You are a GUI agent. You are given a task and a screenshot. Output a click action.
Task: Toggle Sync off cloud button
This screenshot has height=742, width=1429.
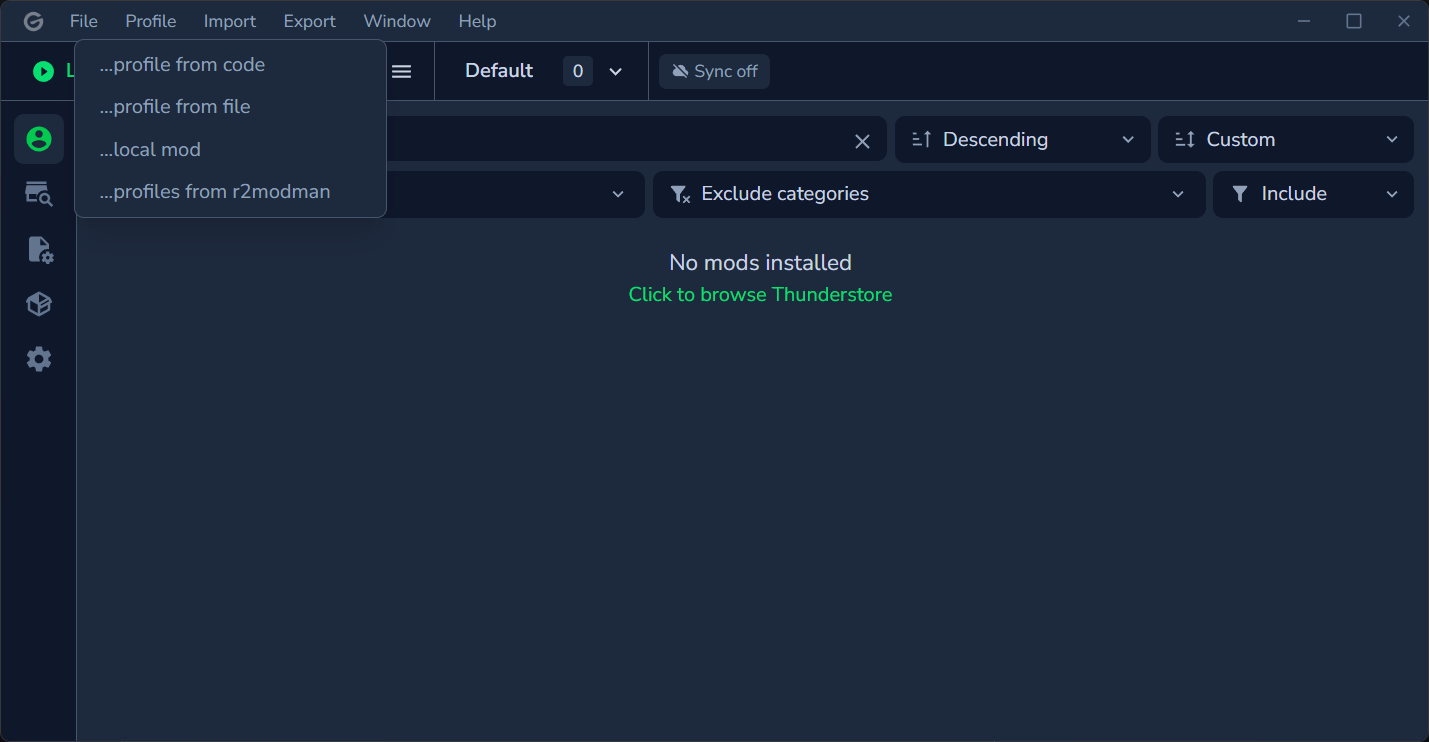714,71
